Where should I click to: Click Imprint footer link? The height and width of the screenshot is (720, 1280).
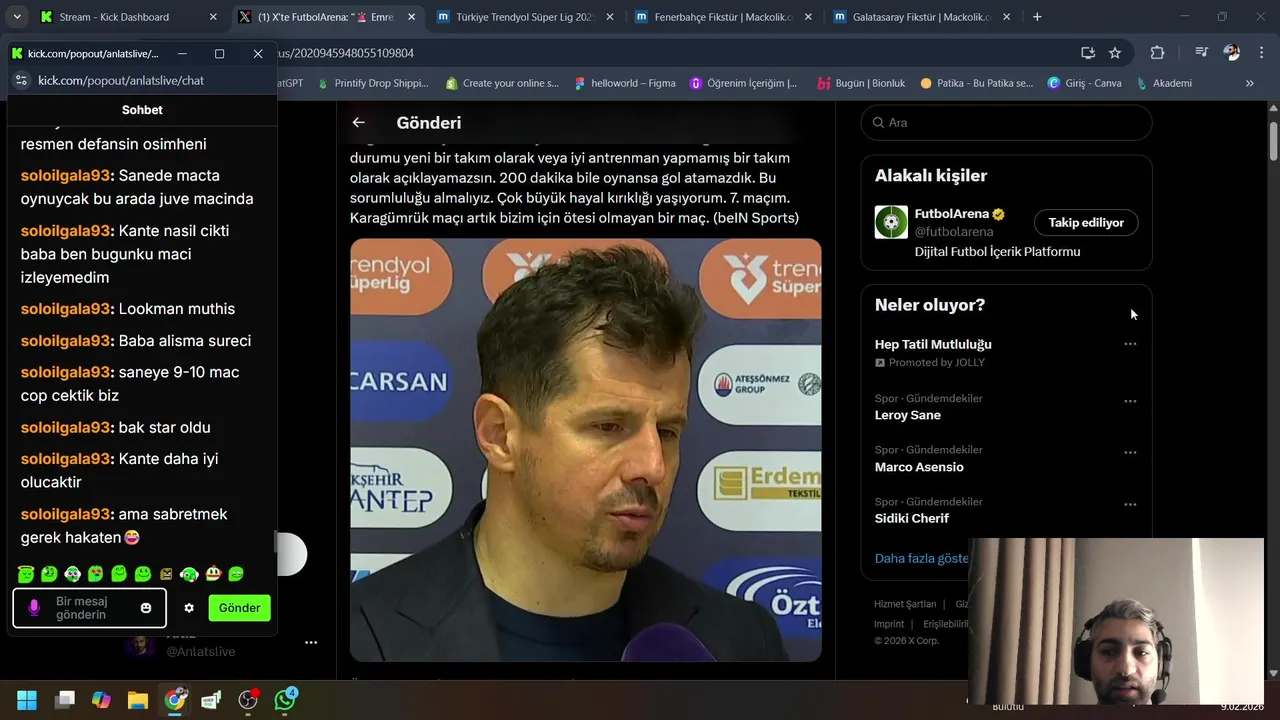click(889, 624)
